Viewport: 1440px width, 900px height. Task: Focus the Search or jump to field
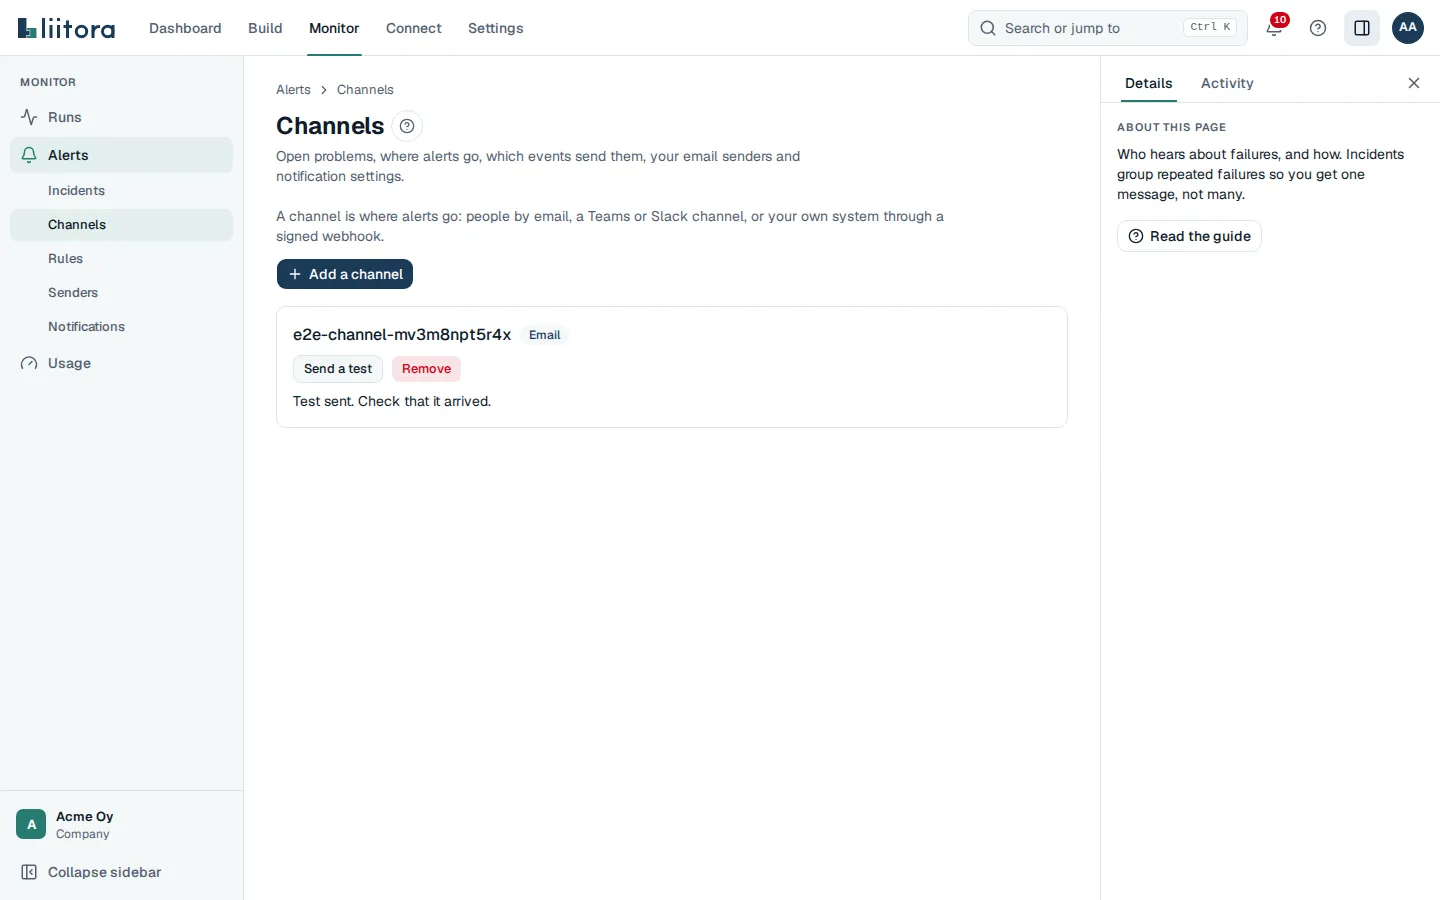tap(1108, 28)
